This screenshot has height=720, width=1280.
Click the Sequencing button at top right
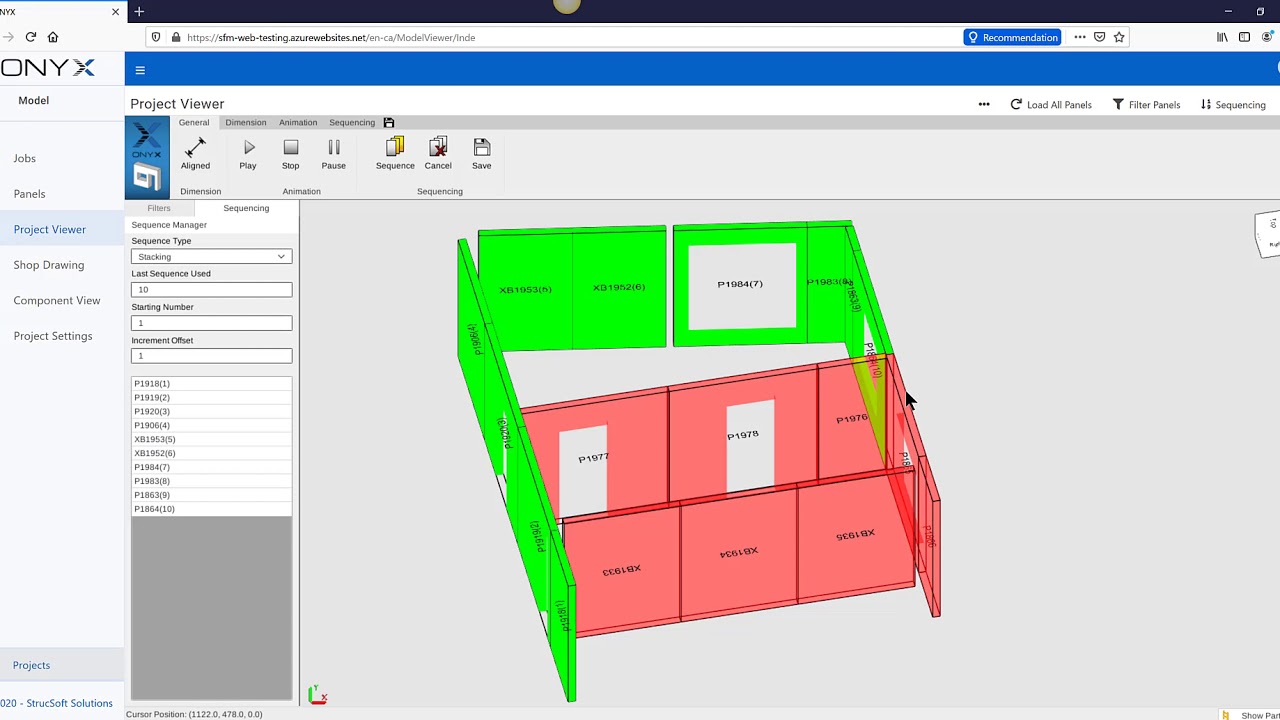1233,104
